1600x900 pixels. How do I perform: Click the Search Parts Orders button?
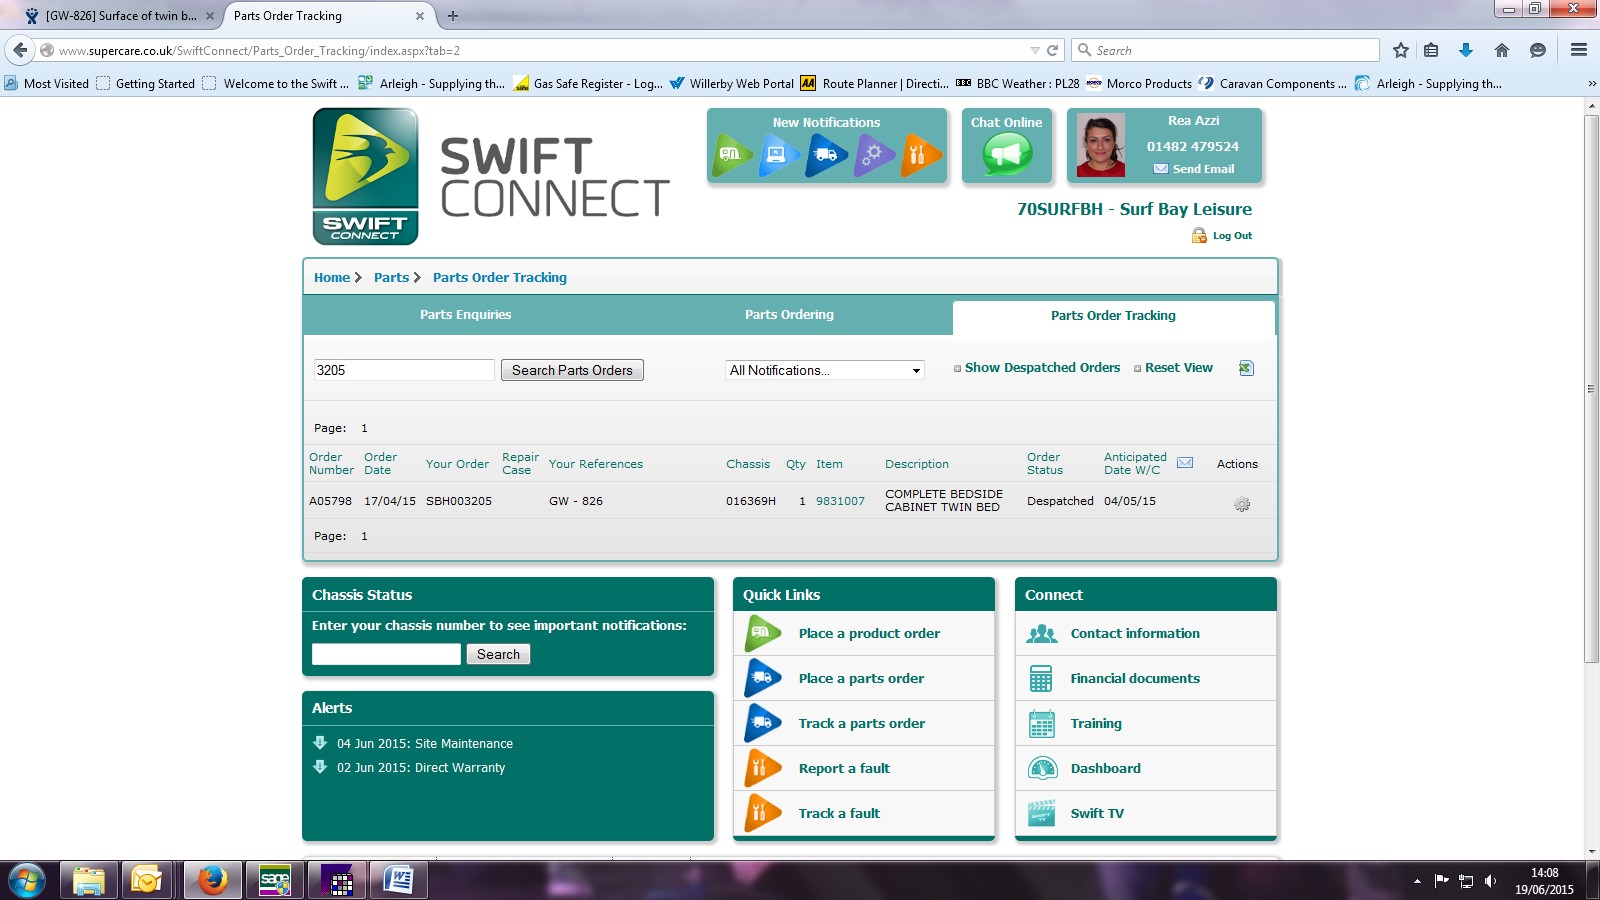point(572,370)
